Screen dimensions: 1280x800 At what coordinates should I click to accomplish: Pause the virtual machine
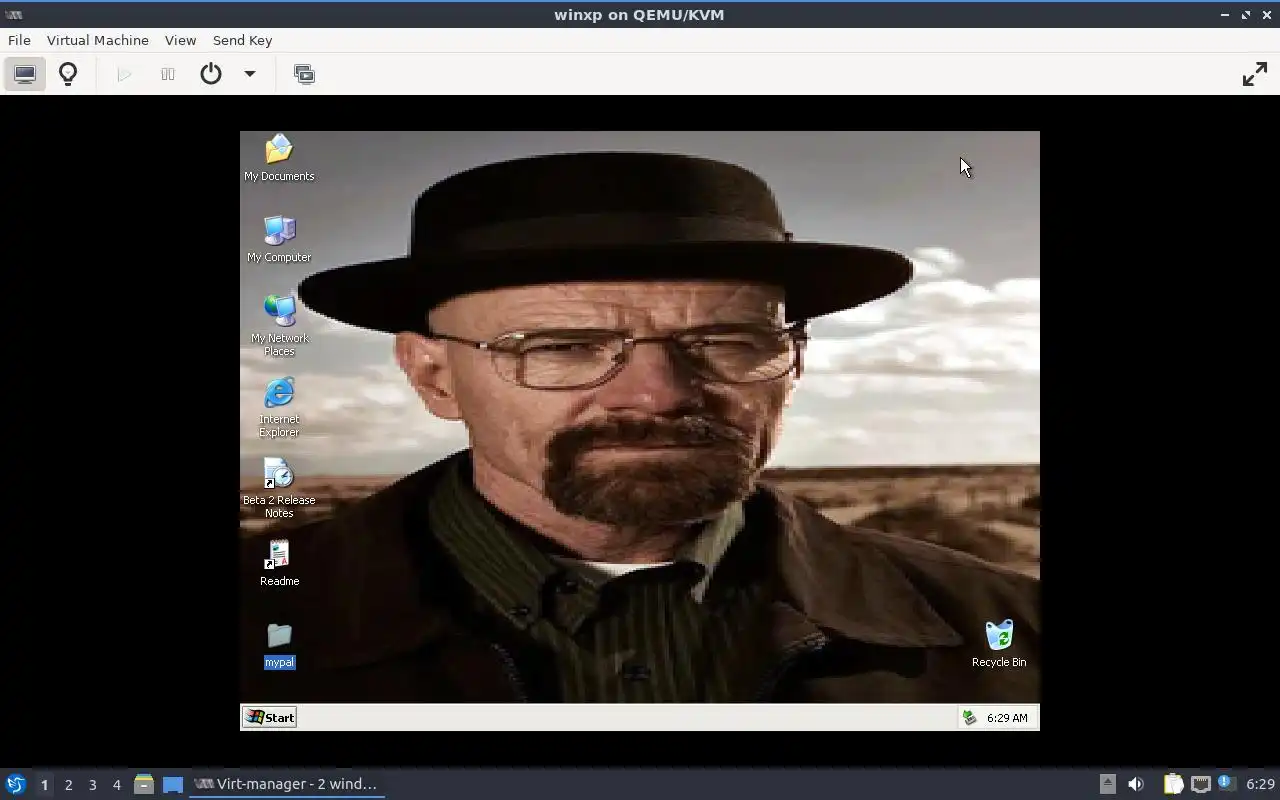coord(168,74)
